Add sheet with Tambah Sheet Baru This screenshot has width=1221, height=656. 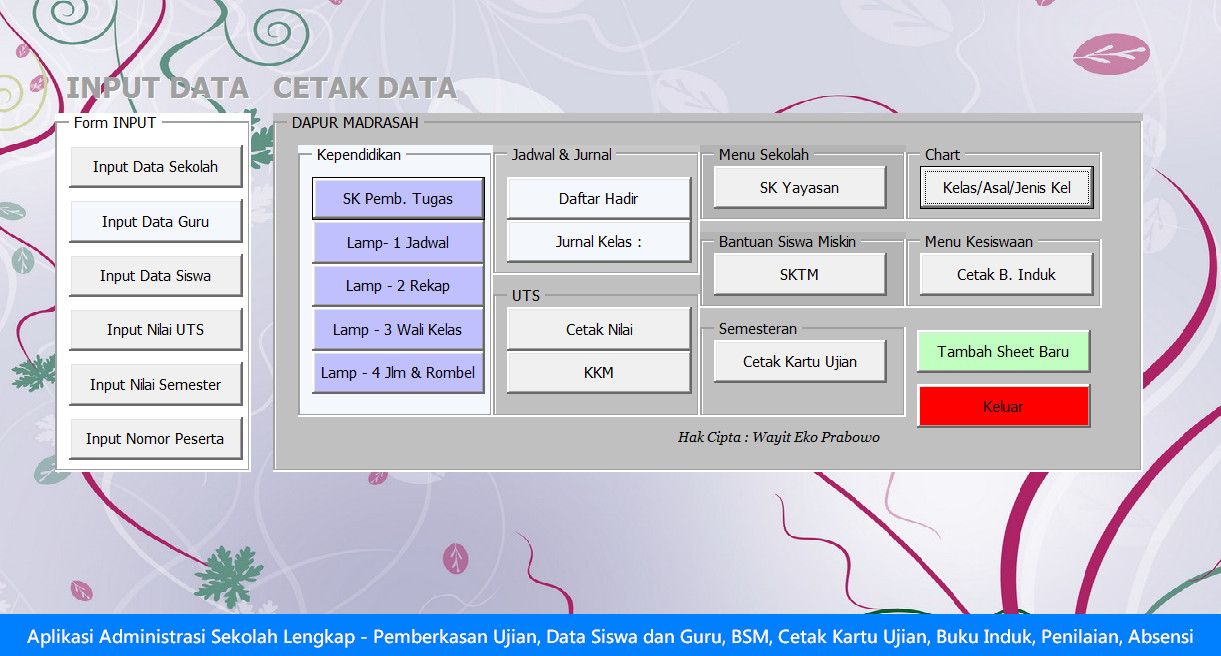pyautogui.click(x=1003, y=352)
